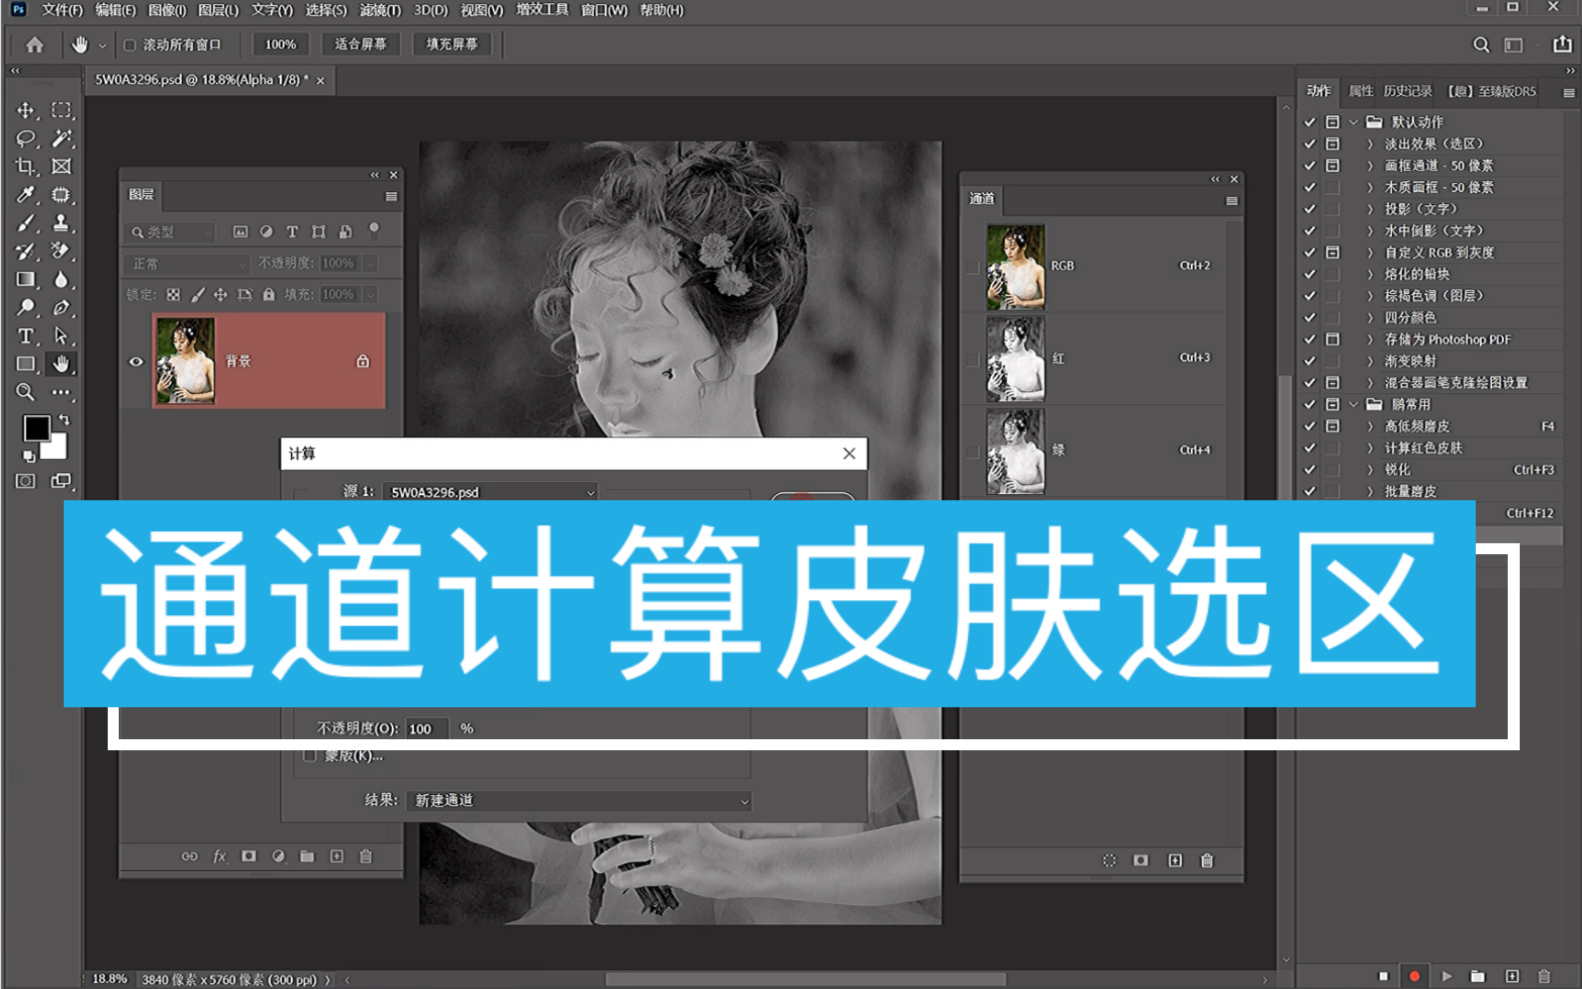Screen dimensions: 1582x989
Task: Click the foreground black color swatch
Action: coord(37,428)
